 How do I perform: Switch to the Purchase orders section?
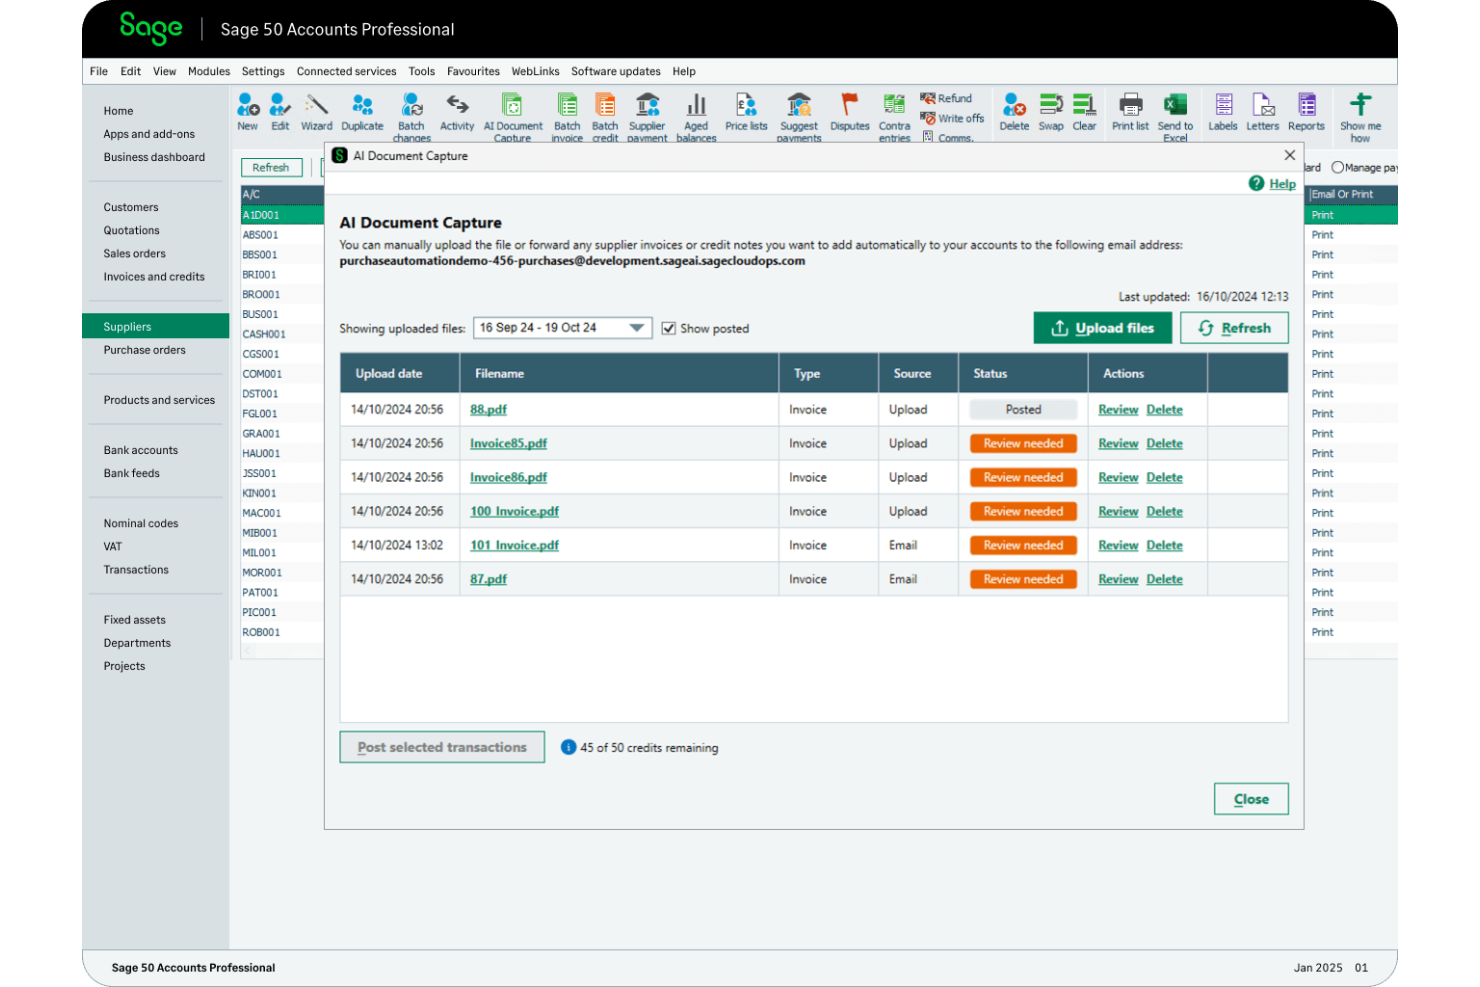coord(144,350)
